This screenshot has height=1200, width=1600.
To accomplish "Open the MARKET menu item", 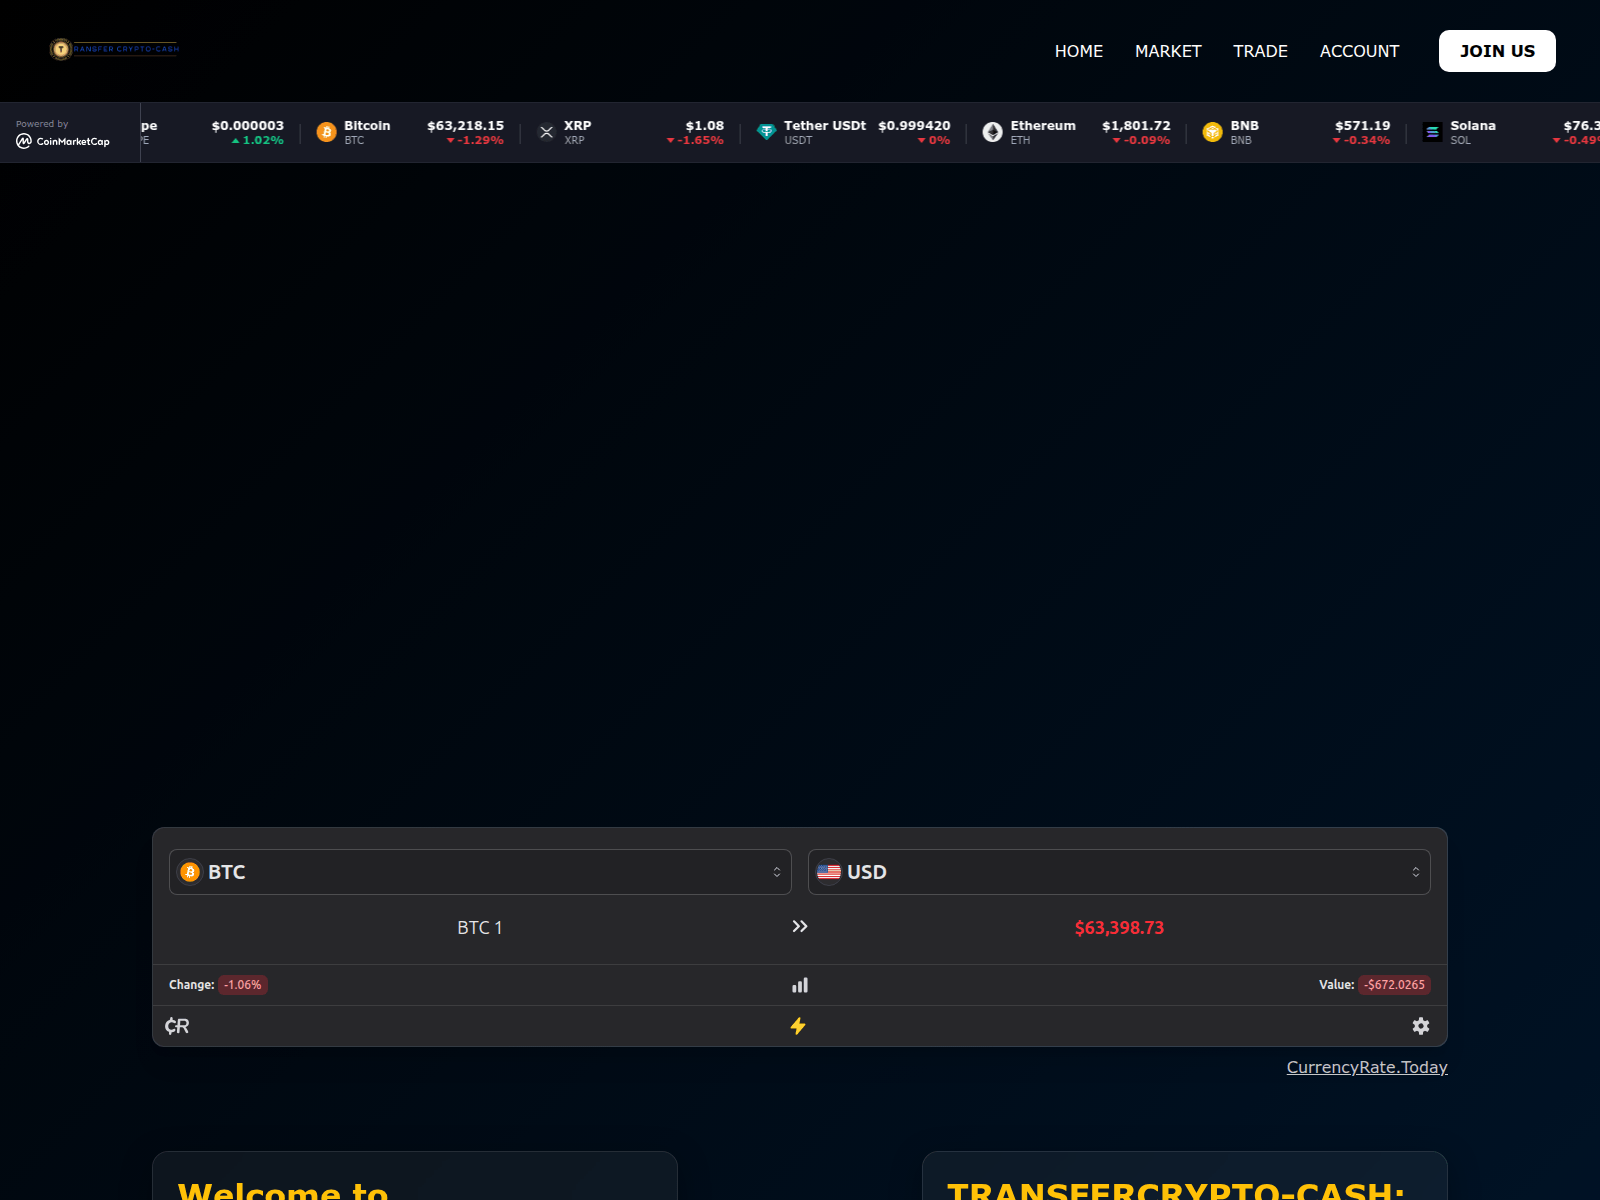I will click(1168, 51).
